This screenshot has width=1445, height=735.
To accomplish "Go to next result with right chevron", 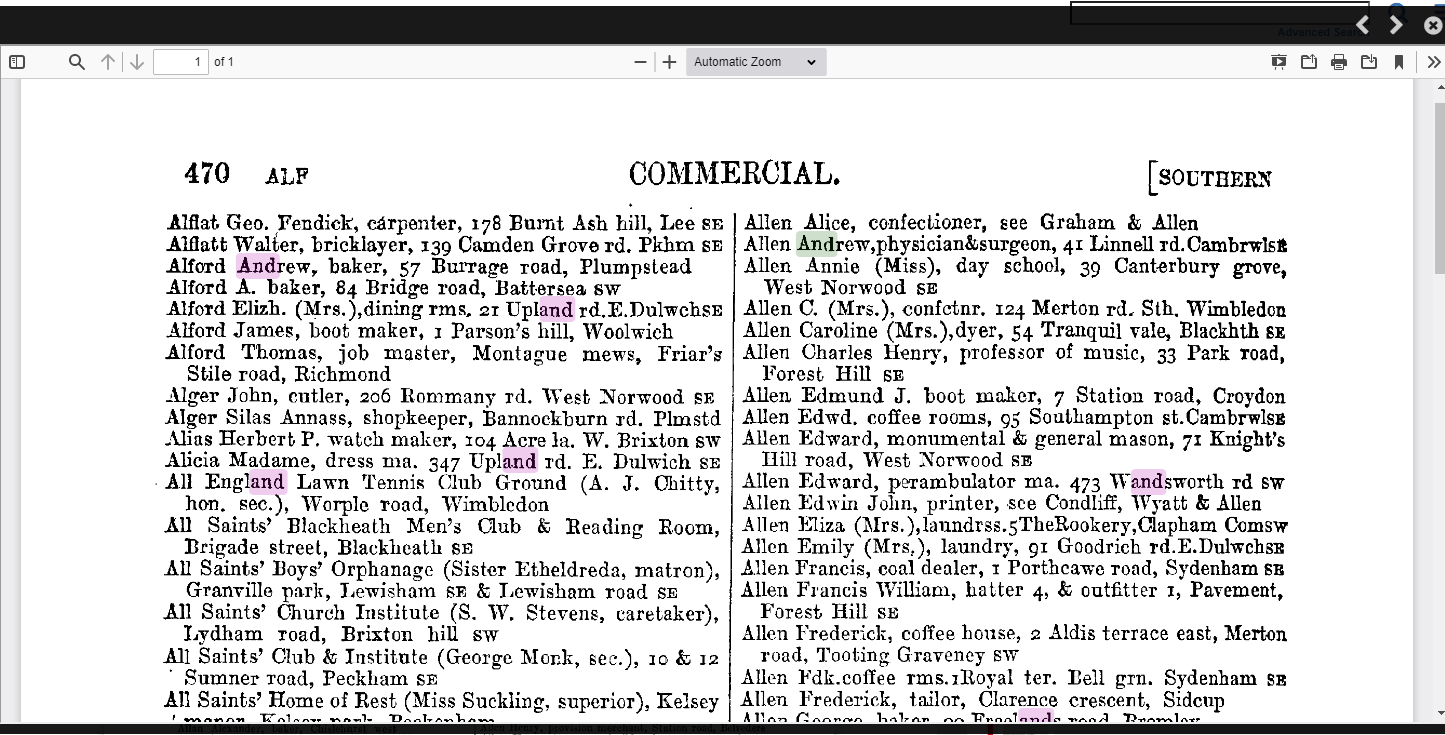I will coord(1397,25).
